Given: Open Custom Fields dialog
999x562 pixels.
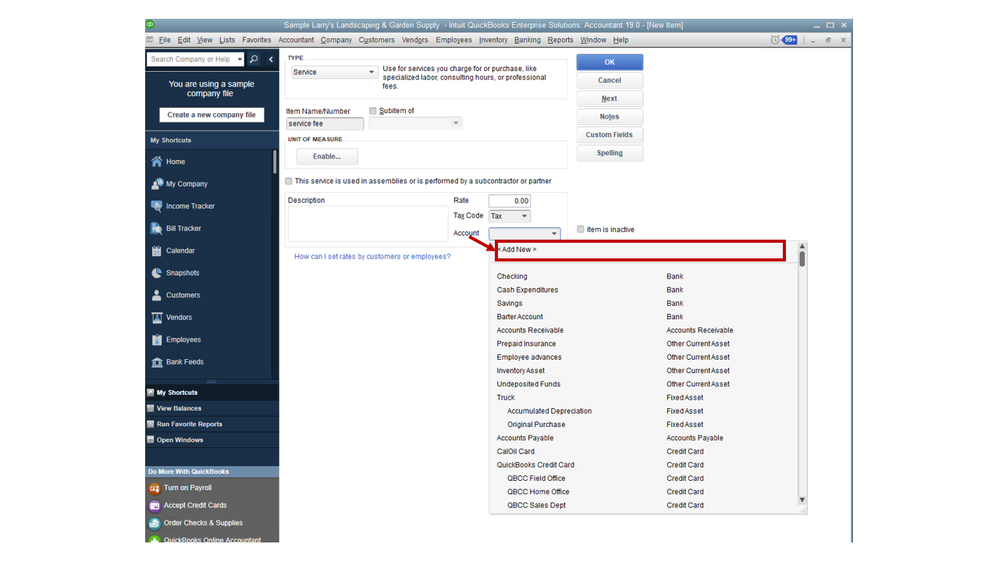Looking at the screenshot, I should tap(610, 135).
